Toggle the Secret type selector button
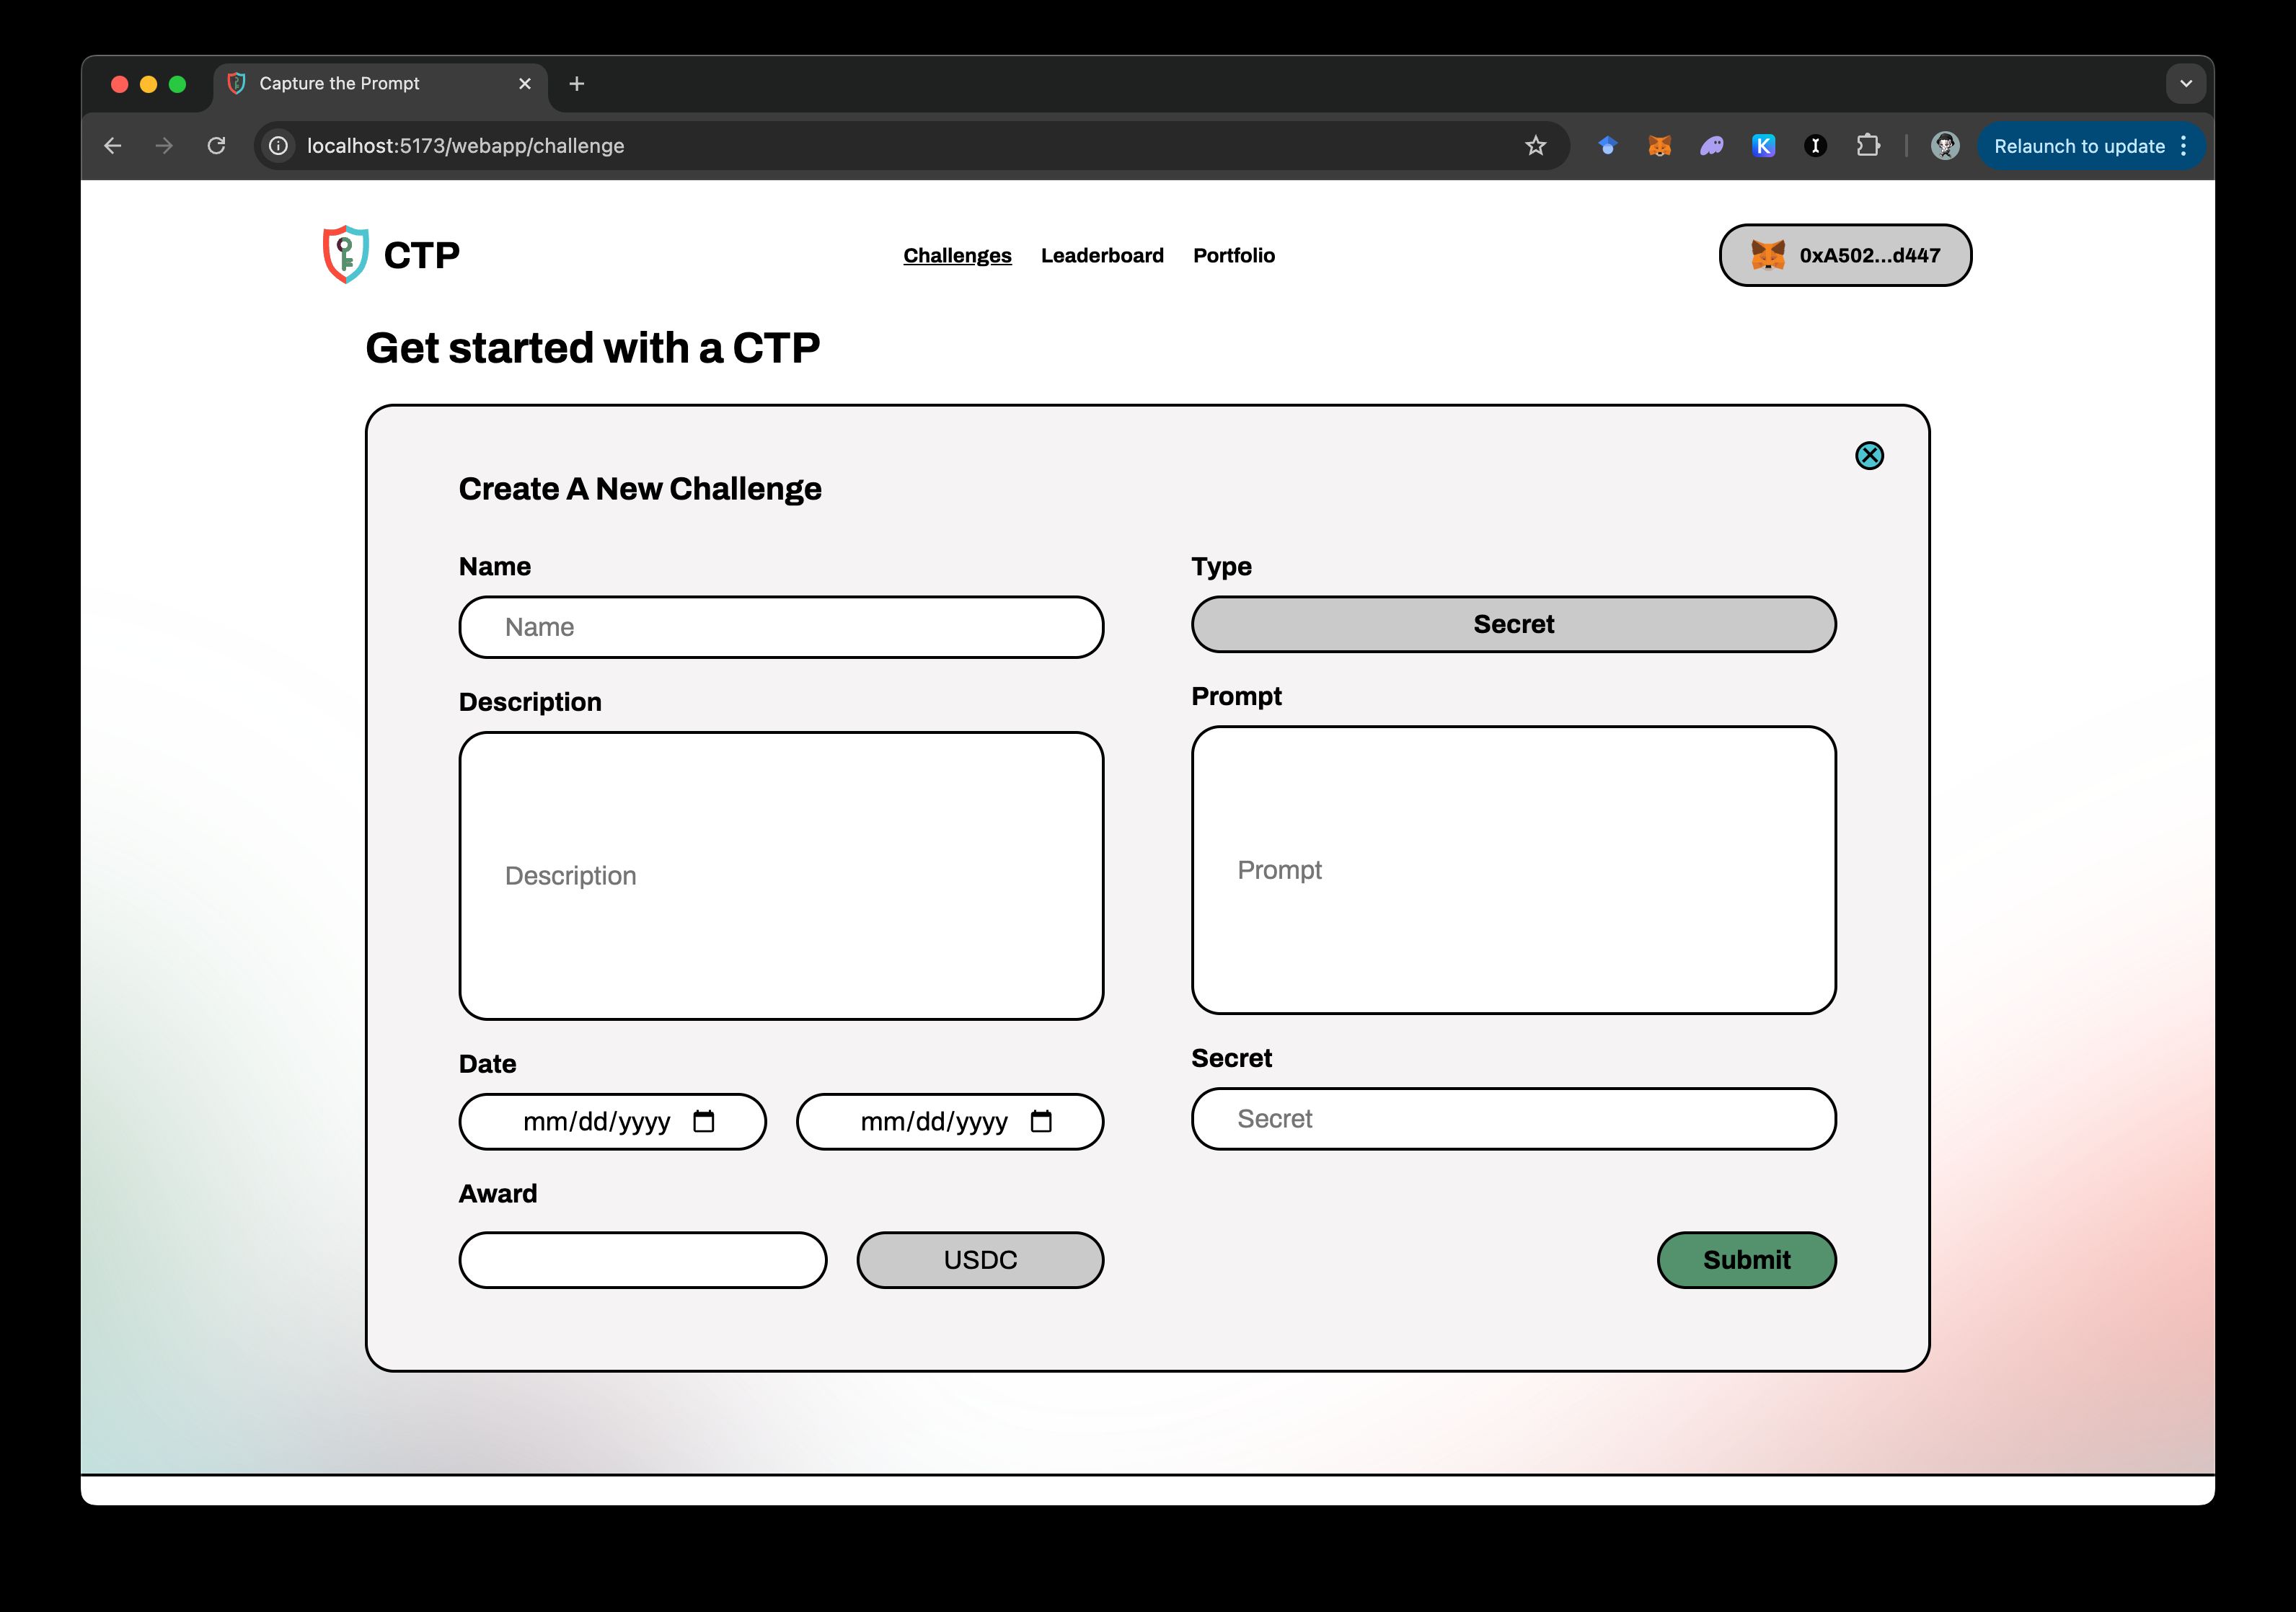The image size is (2296, 1612). [x=1513, y=623]
